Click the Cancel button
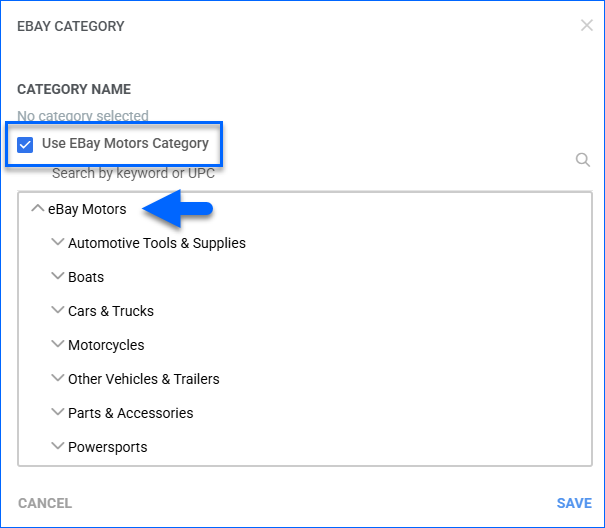The image size is (605, 528). tap(45, 503)
